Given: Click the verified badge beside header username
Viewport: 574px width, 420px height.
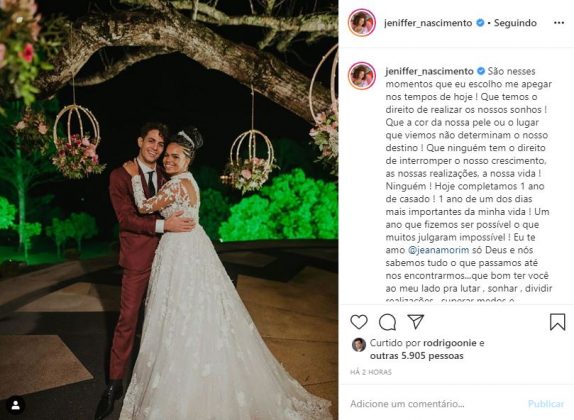Looking at the screenshot, I should [480, 23].
